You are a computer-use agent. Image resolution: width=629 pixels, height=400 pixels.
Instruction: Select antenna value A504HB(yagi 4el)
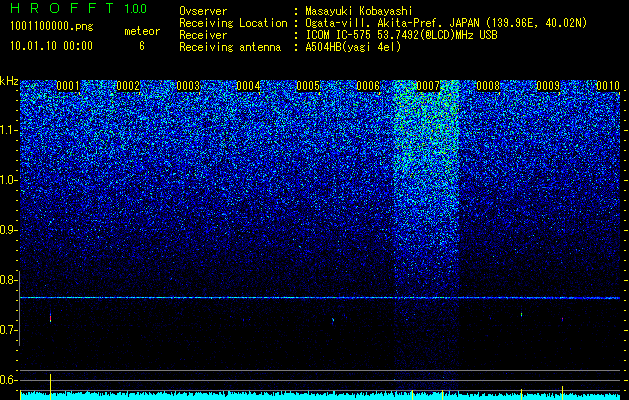point(353,47)
